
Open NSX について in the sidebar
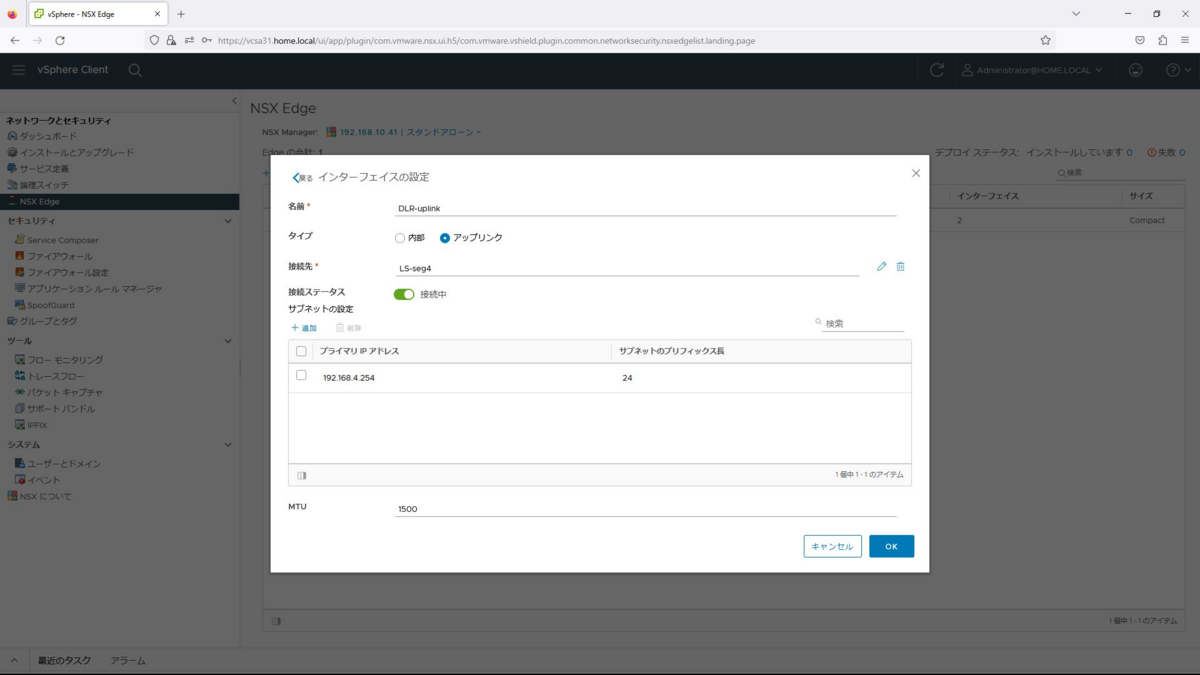point(46,496)
